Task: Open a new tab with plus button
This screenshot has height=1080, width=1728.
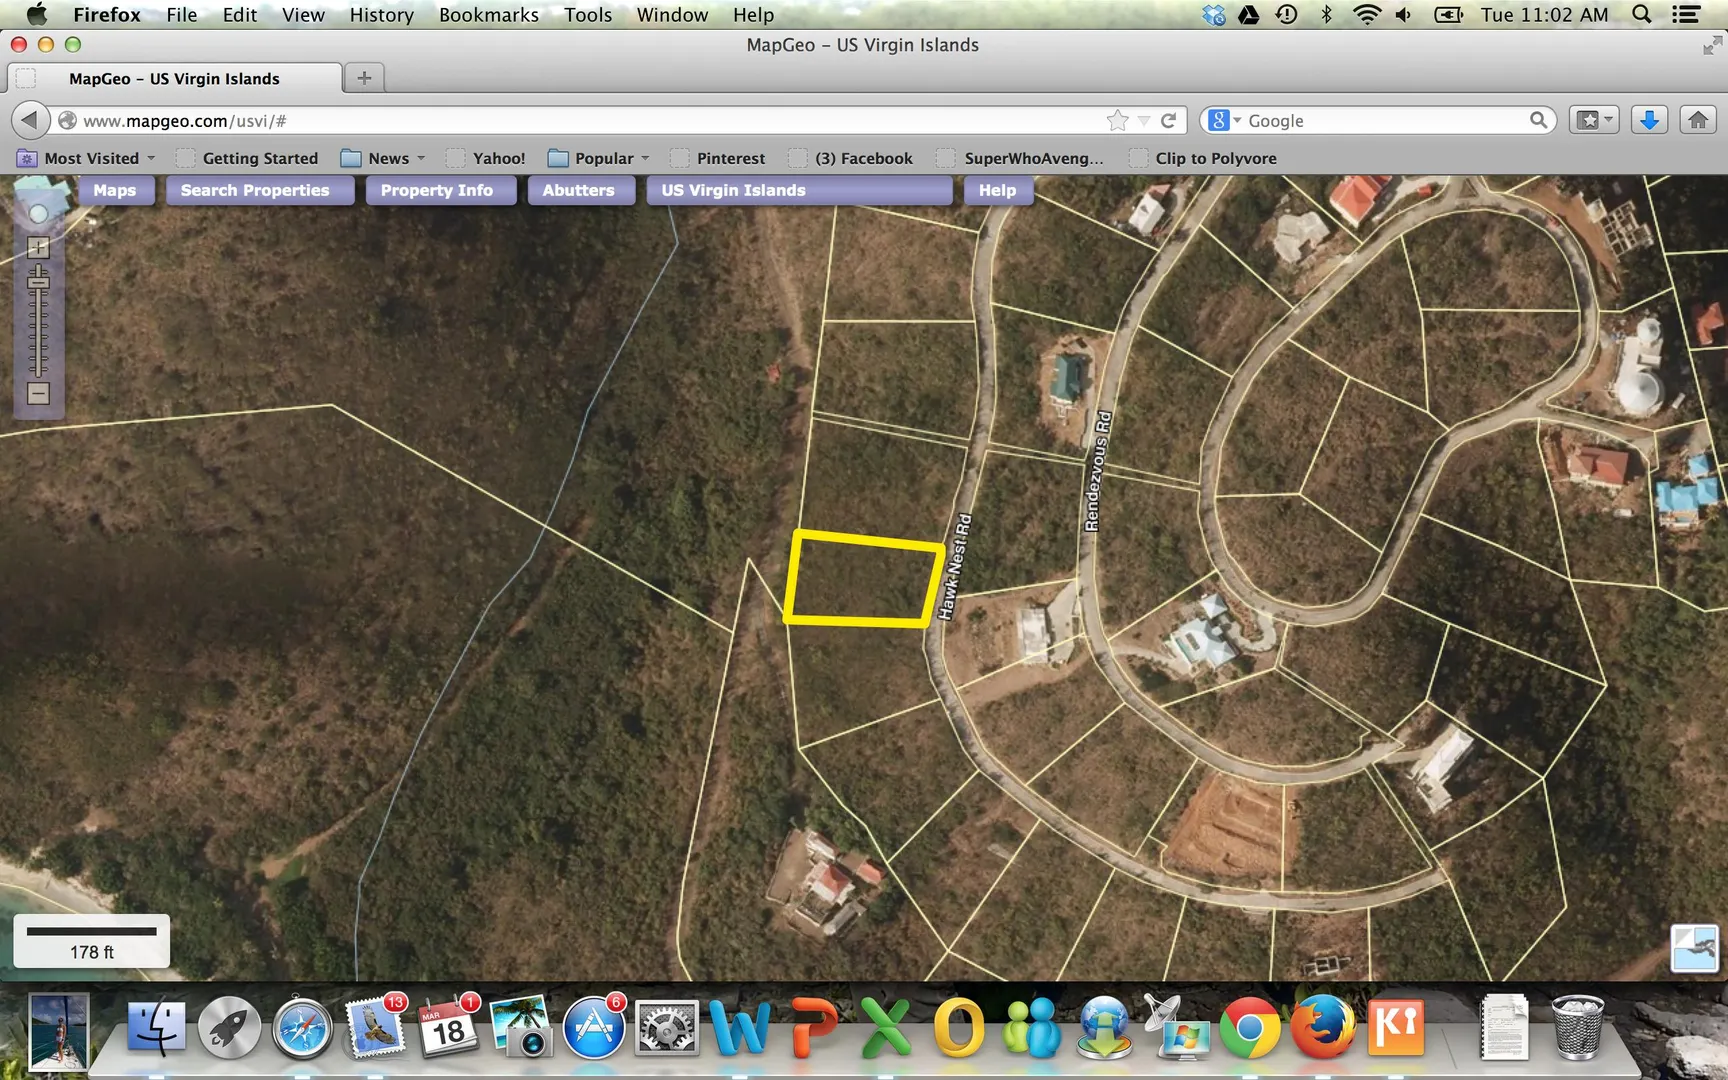Action: (364, 78)
